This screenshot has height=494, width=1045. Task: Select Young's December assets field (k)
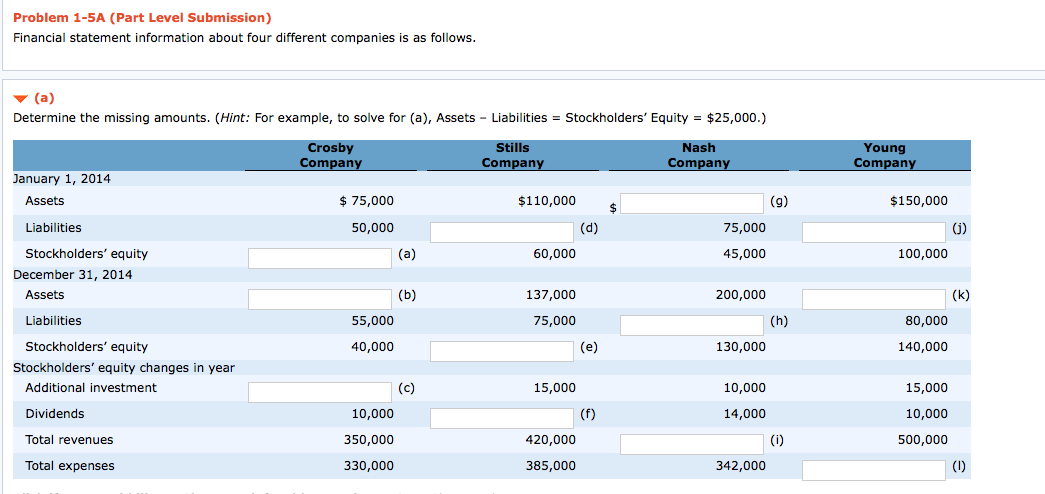click(x=874, y=299)
